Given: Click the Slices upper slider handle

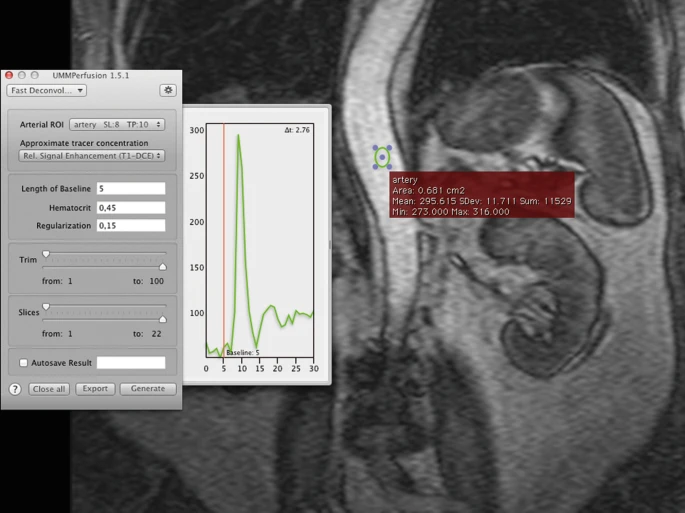Looking at the screenshot, I should pyautogui.click(x=163, y=319).
